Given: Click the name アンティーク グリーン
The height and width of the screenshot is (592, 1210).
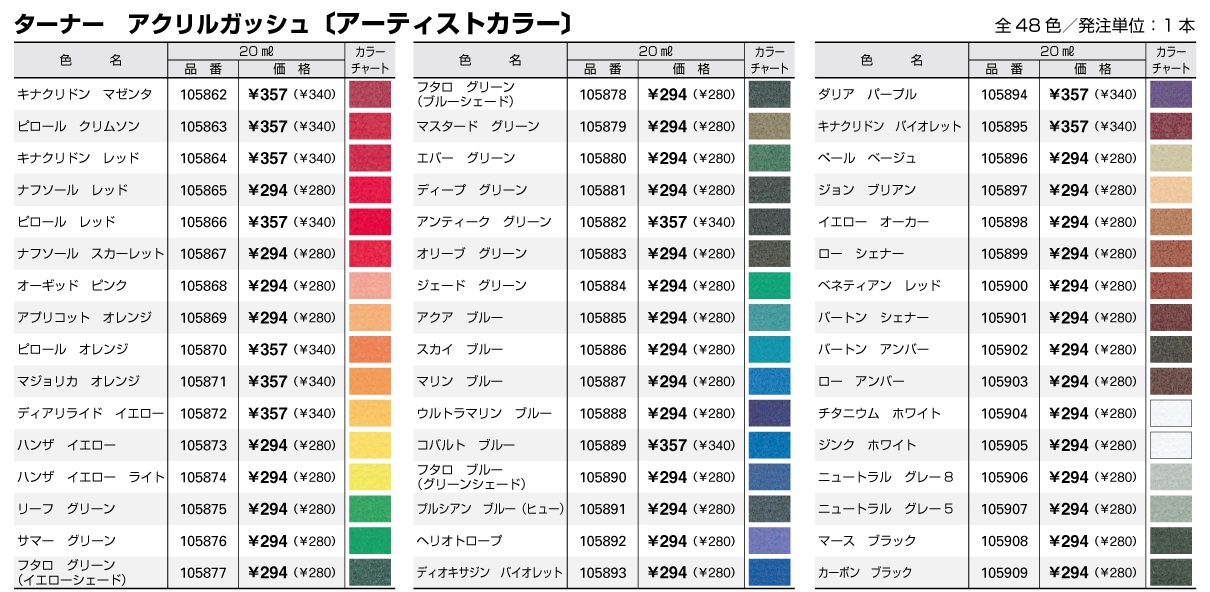Looking at the screenshot, I should click(484, 222).
